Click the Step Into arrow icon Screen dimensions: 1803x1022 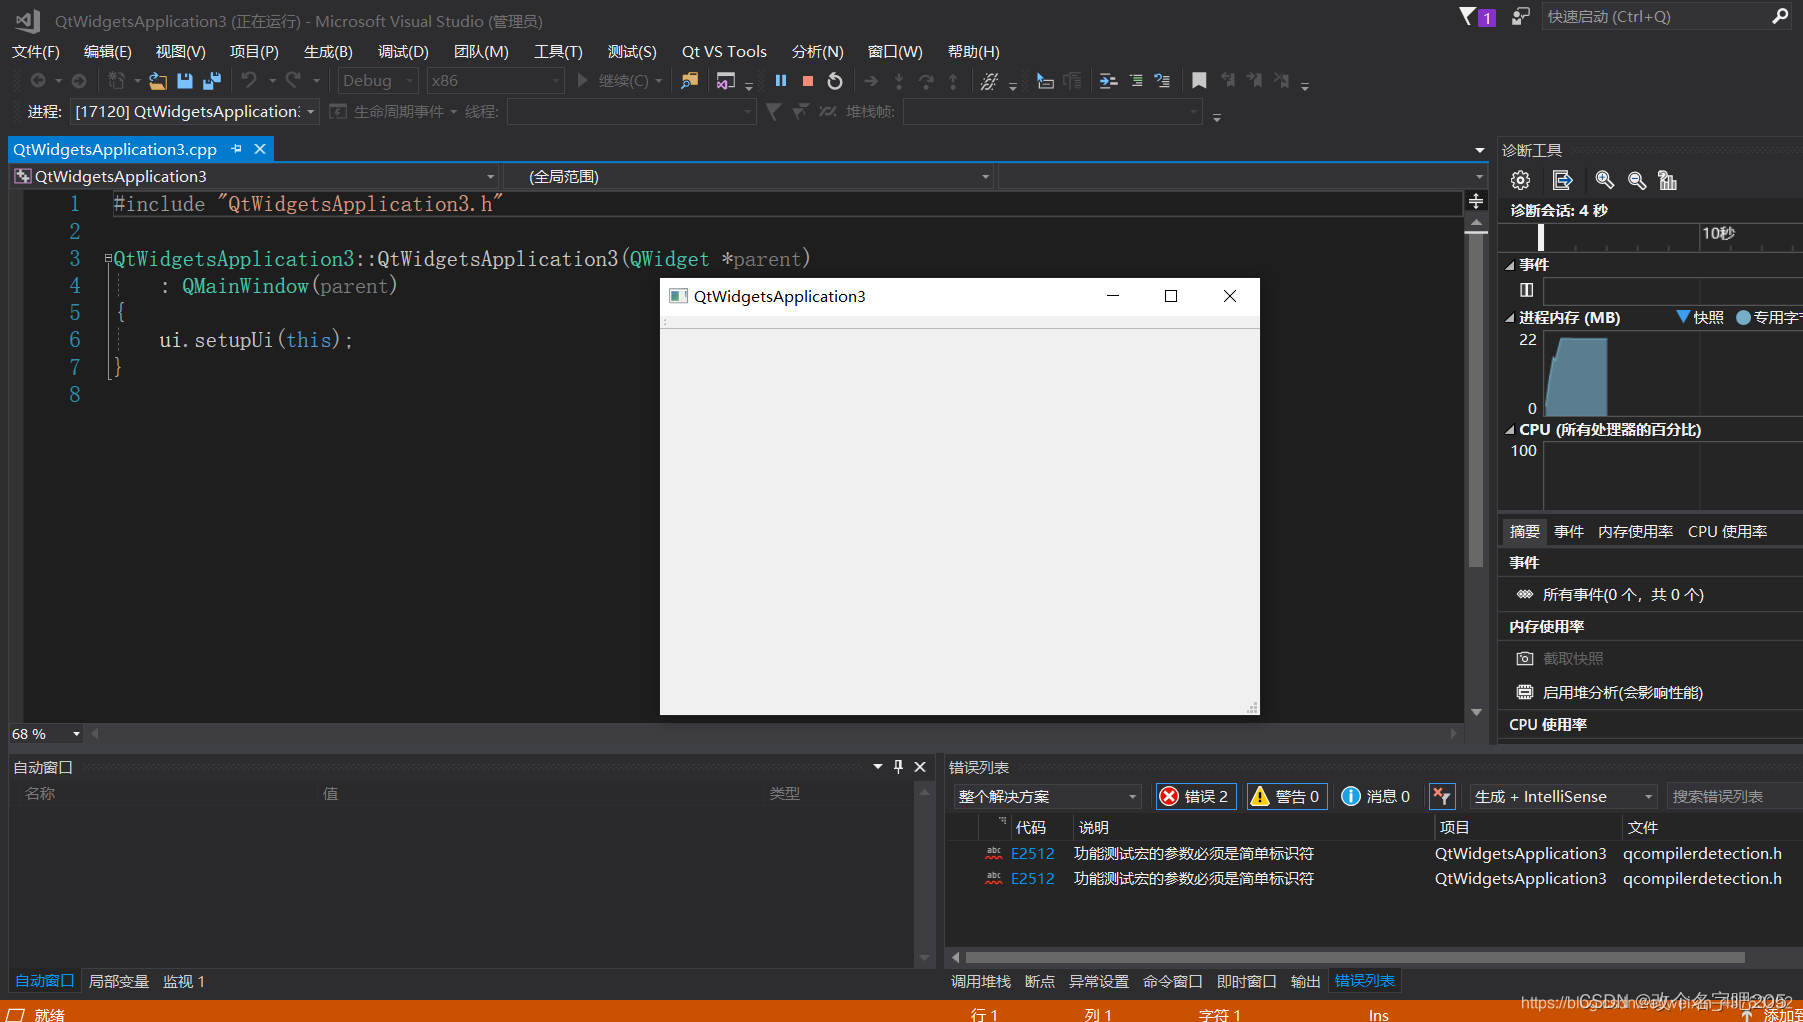coord(898,81)
